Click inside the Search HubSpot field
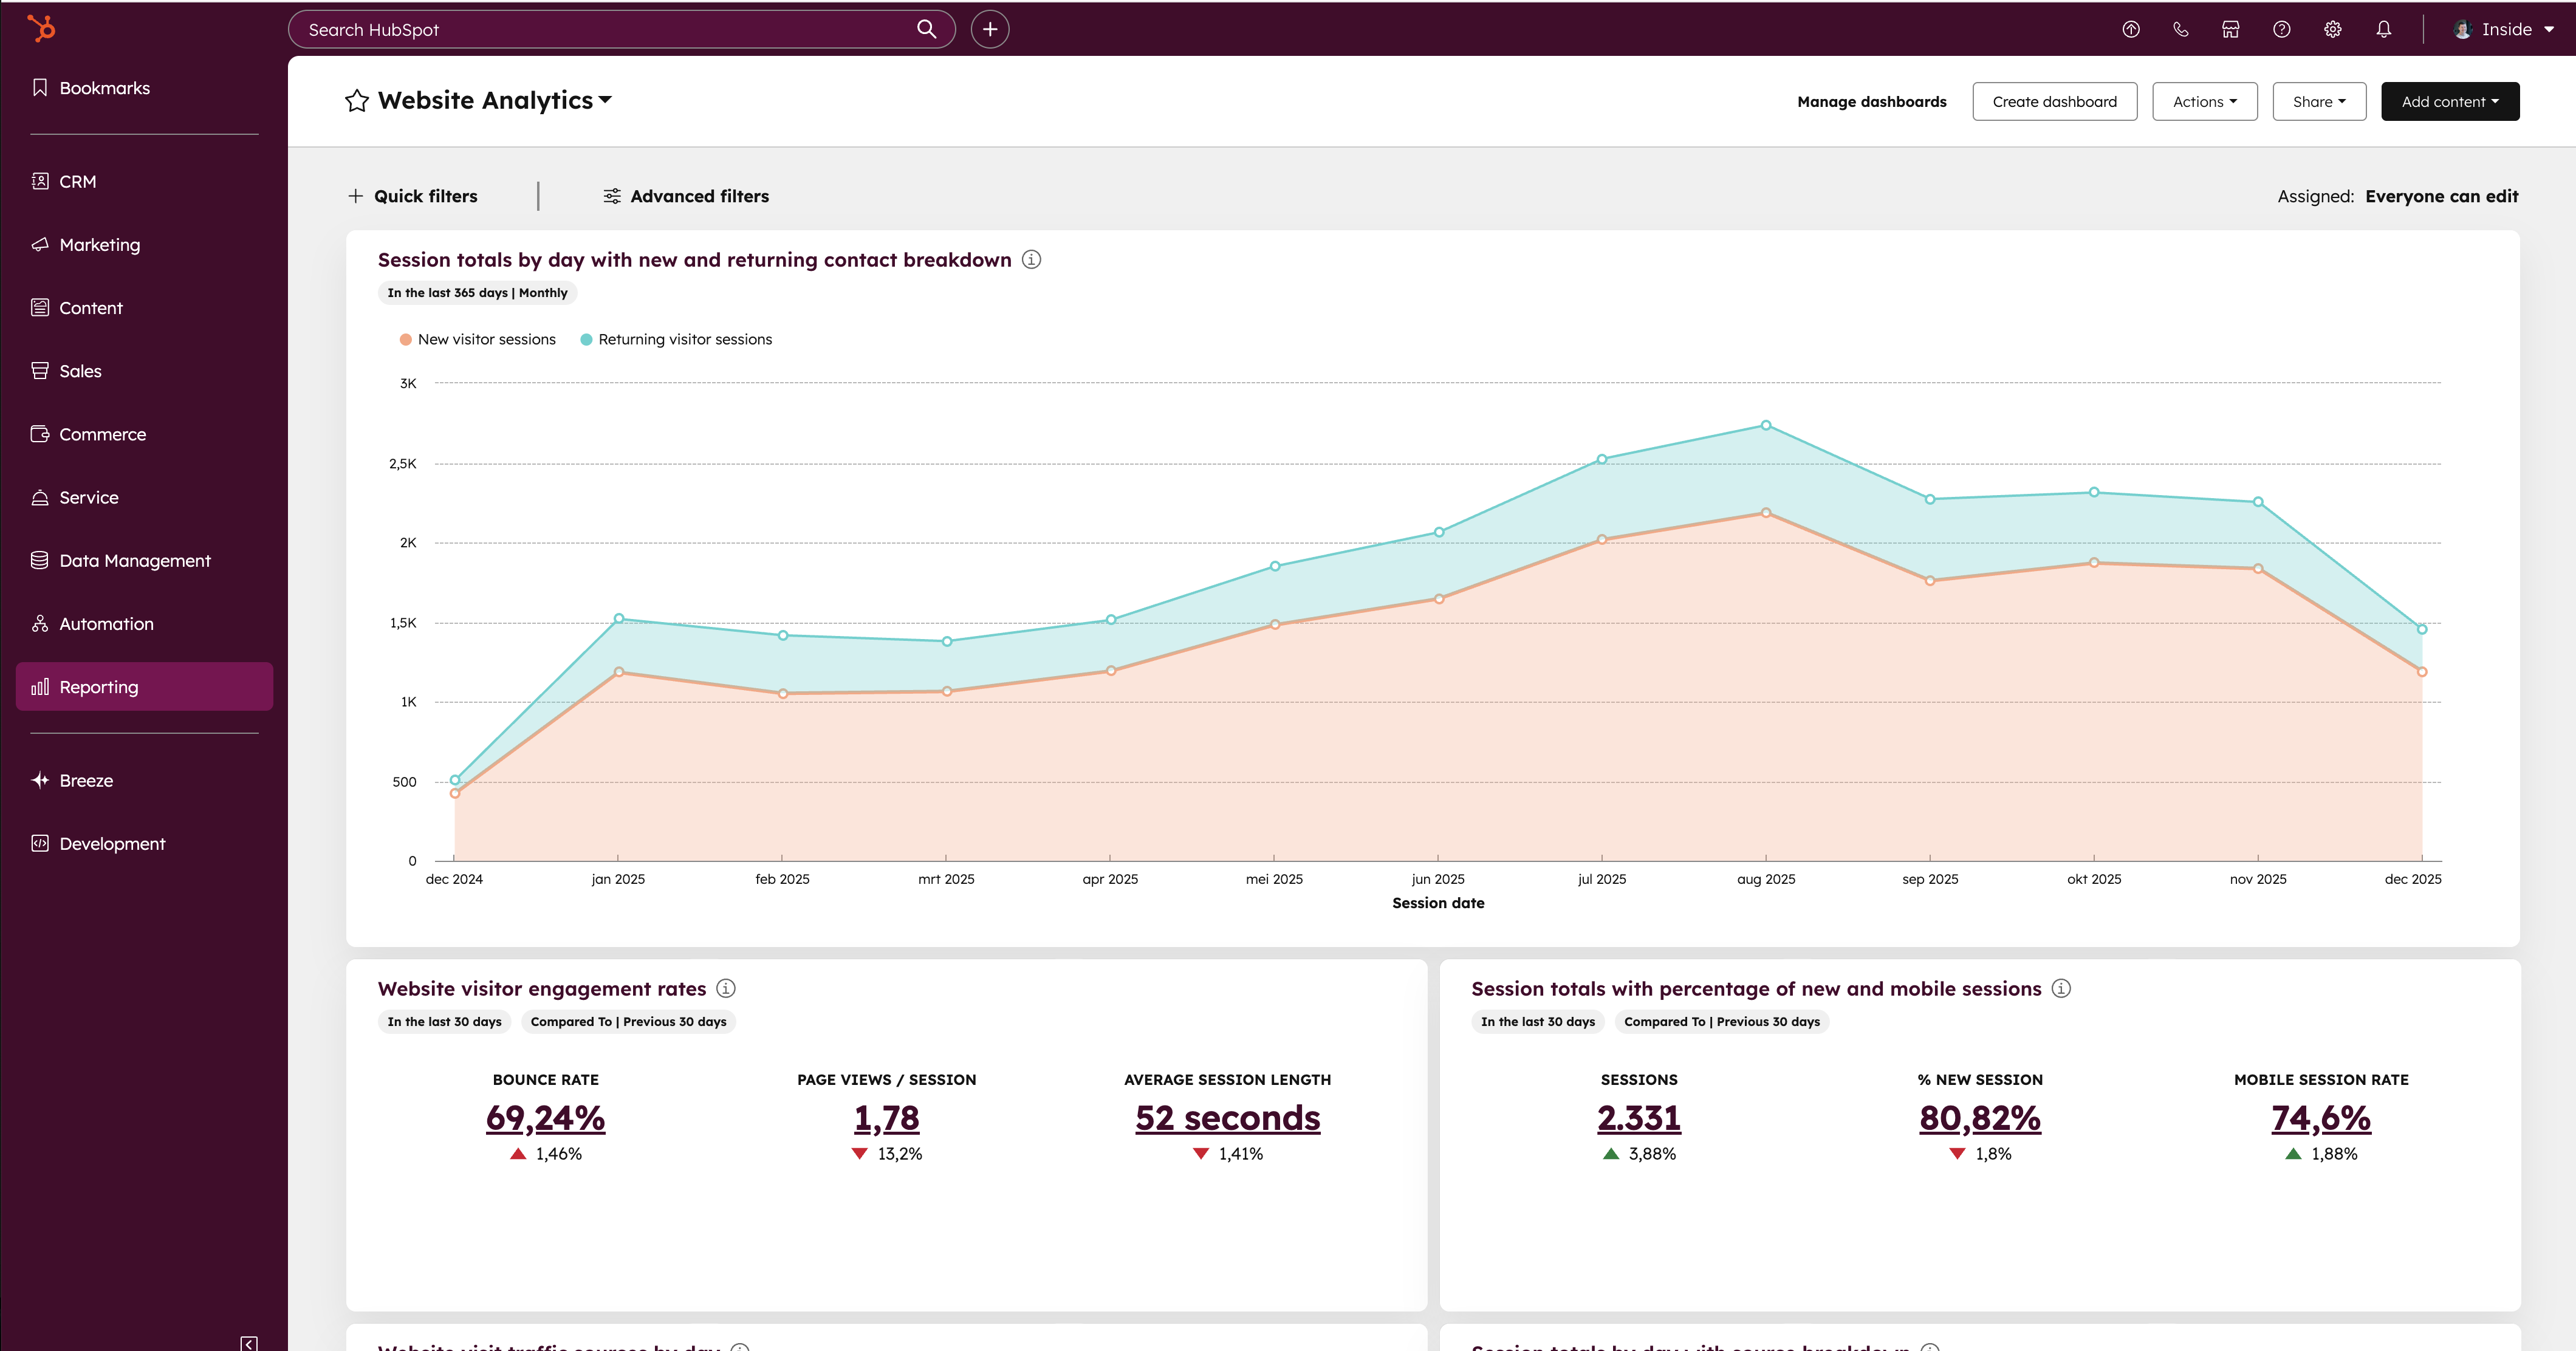 click(600, 29)
